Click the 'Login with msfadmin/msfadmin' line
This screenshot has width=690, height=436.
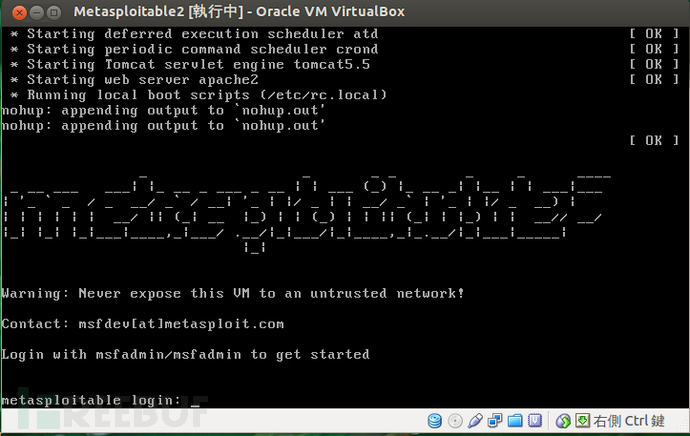tap(185, 355)
